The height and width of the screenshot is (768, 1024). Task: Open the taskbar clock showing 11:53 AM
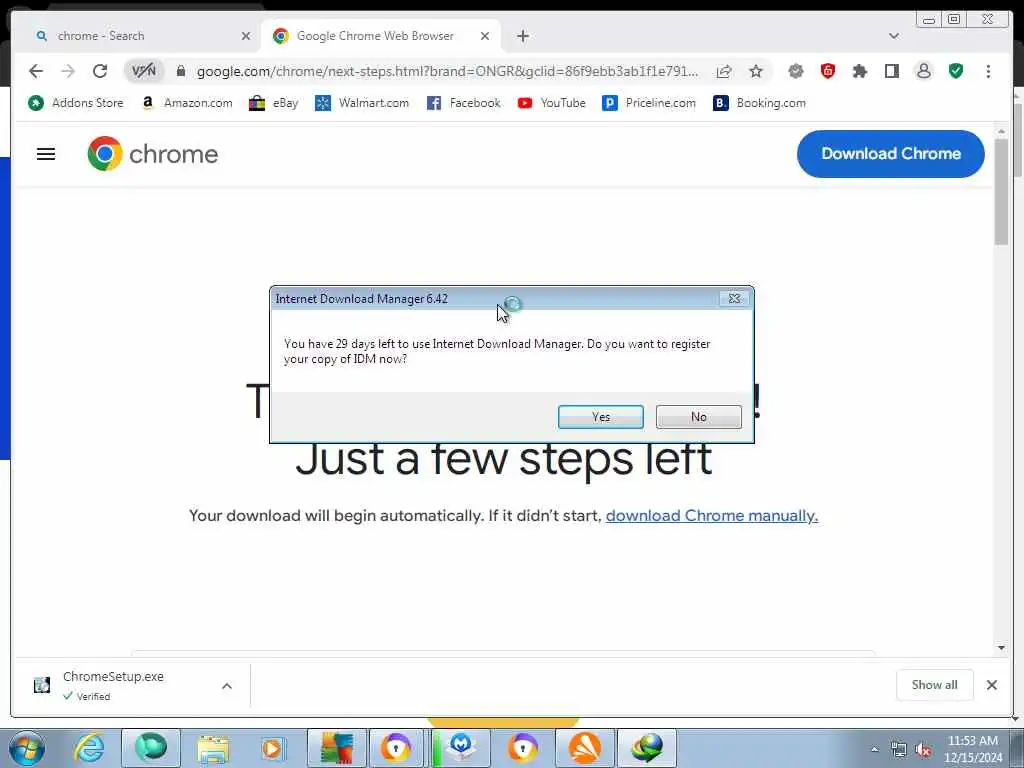point(972,748)
